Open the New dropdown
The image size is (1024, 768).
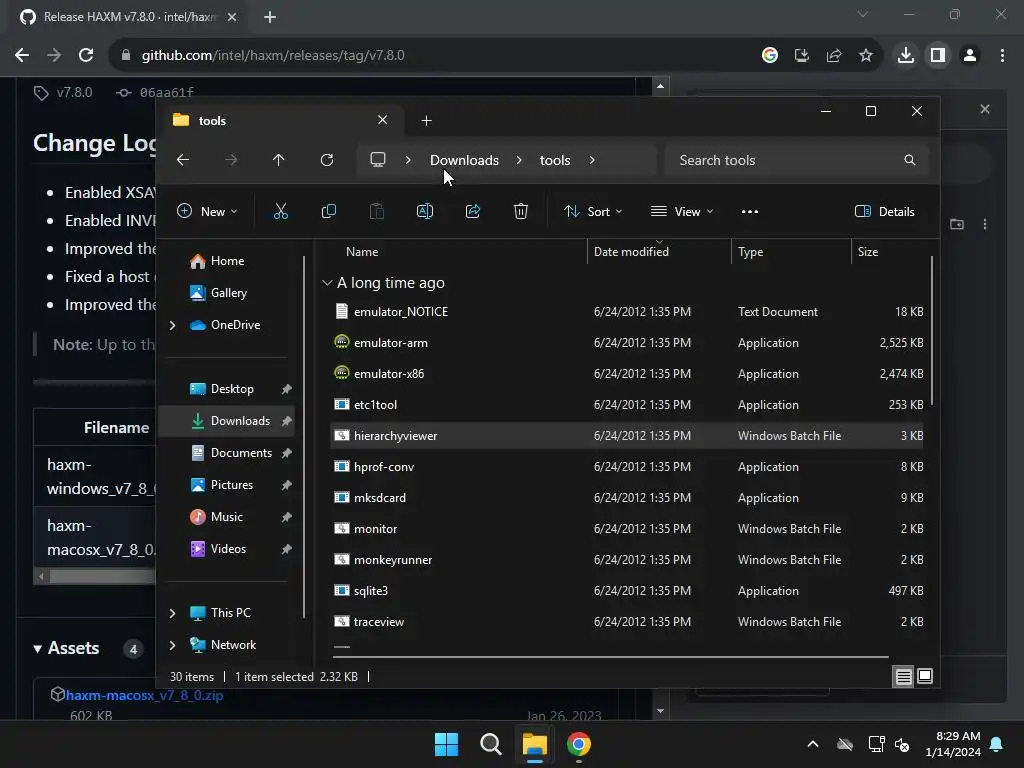tap(207, 212)
